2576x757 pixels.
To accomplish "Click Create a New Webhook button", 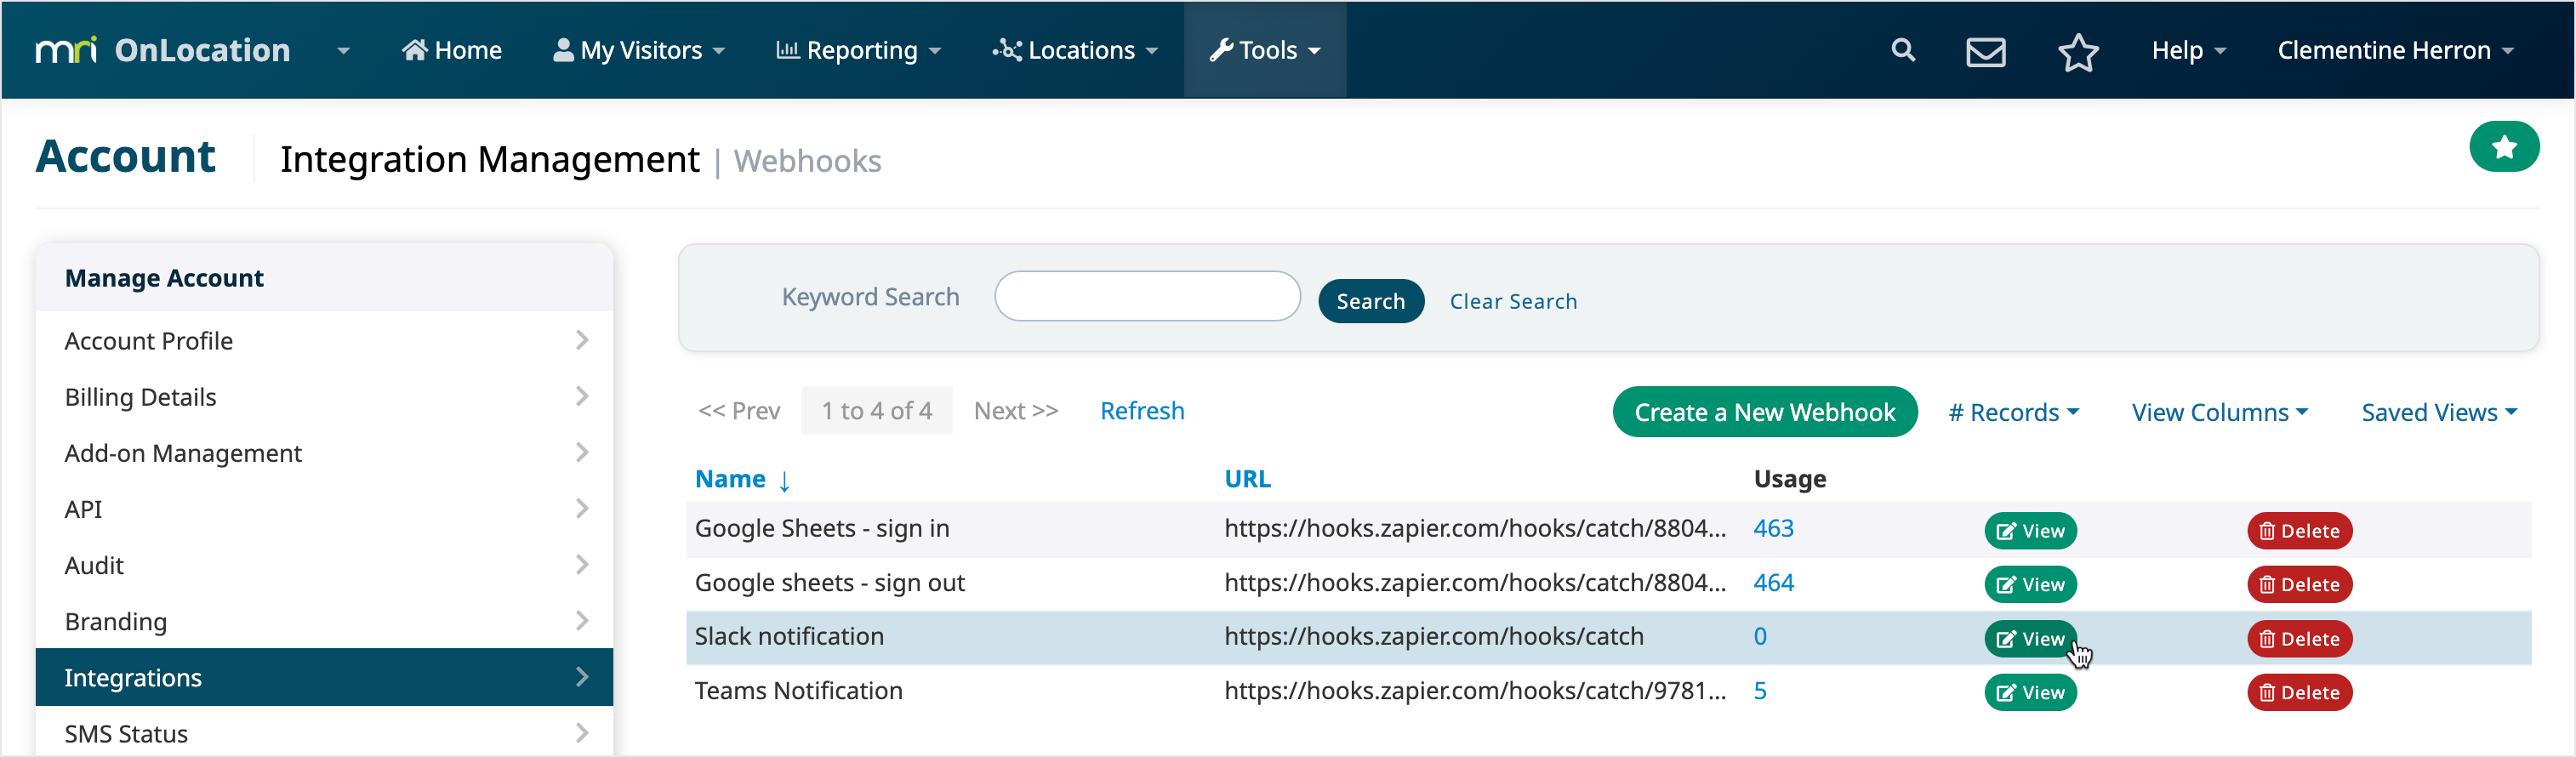I will point(1764,412).
